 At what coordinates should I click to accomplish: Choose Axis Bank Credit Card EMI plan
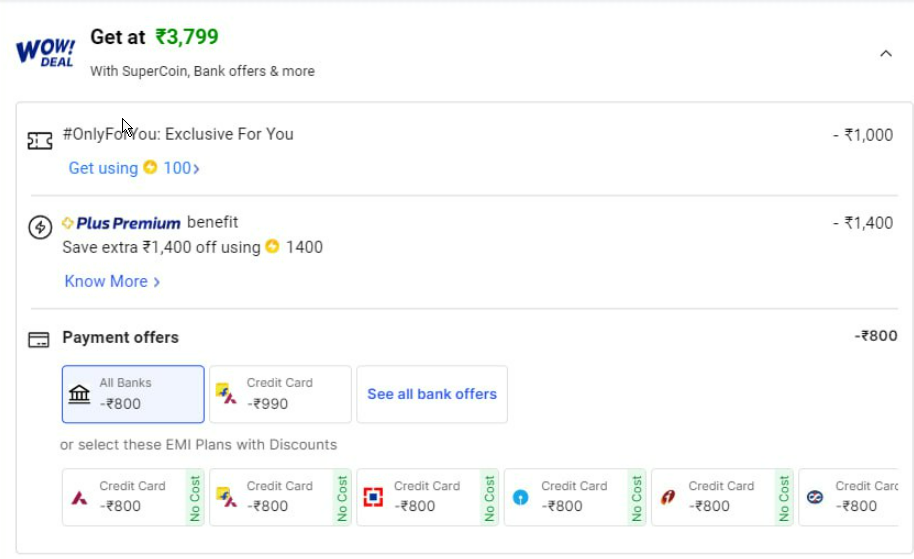point(133,497)
